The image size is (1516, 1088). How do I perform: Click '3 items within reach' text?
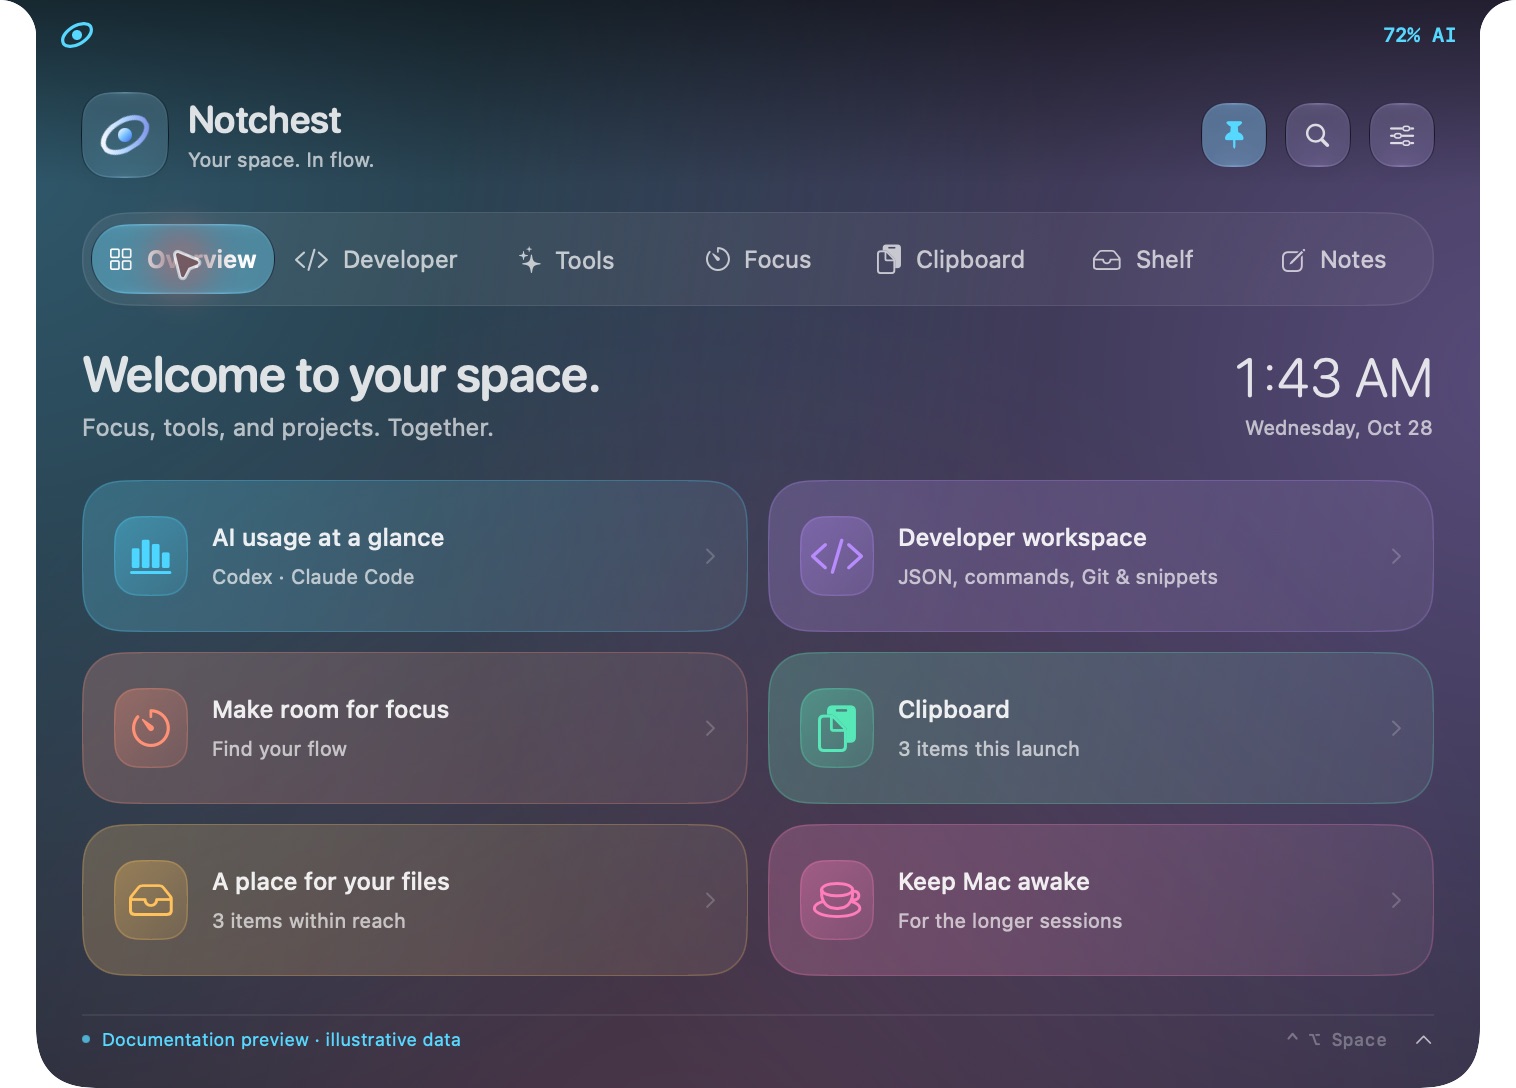pyautogui.click(x=309, y=921)
